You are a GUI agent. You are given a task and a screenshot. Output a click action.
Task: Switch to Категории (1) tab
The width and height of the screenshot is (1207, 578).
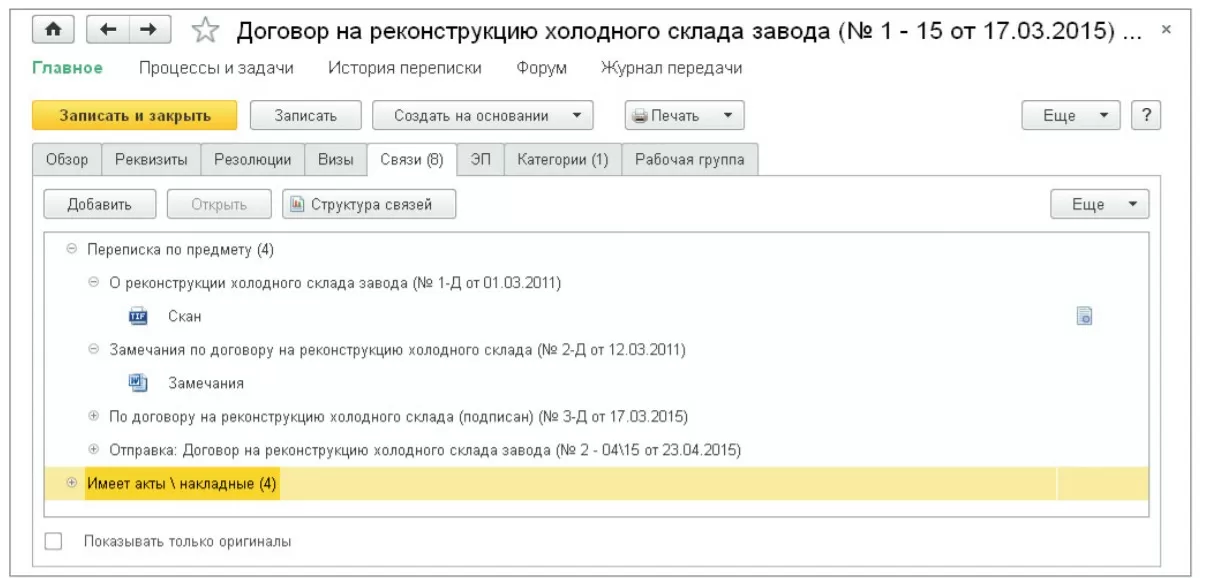coord(563,159)
